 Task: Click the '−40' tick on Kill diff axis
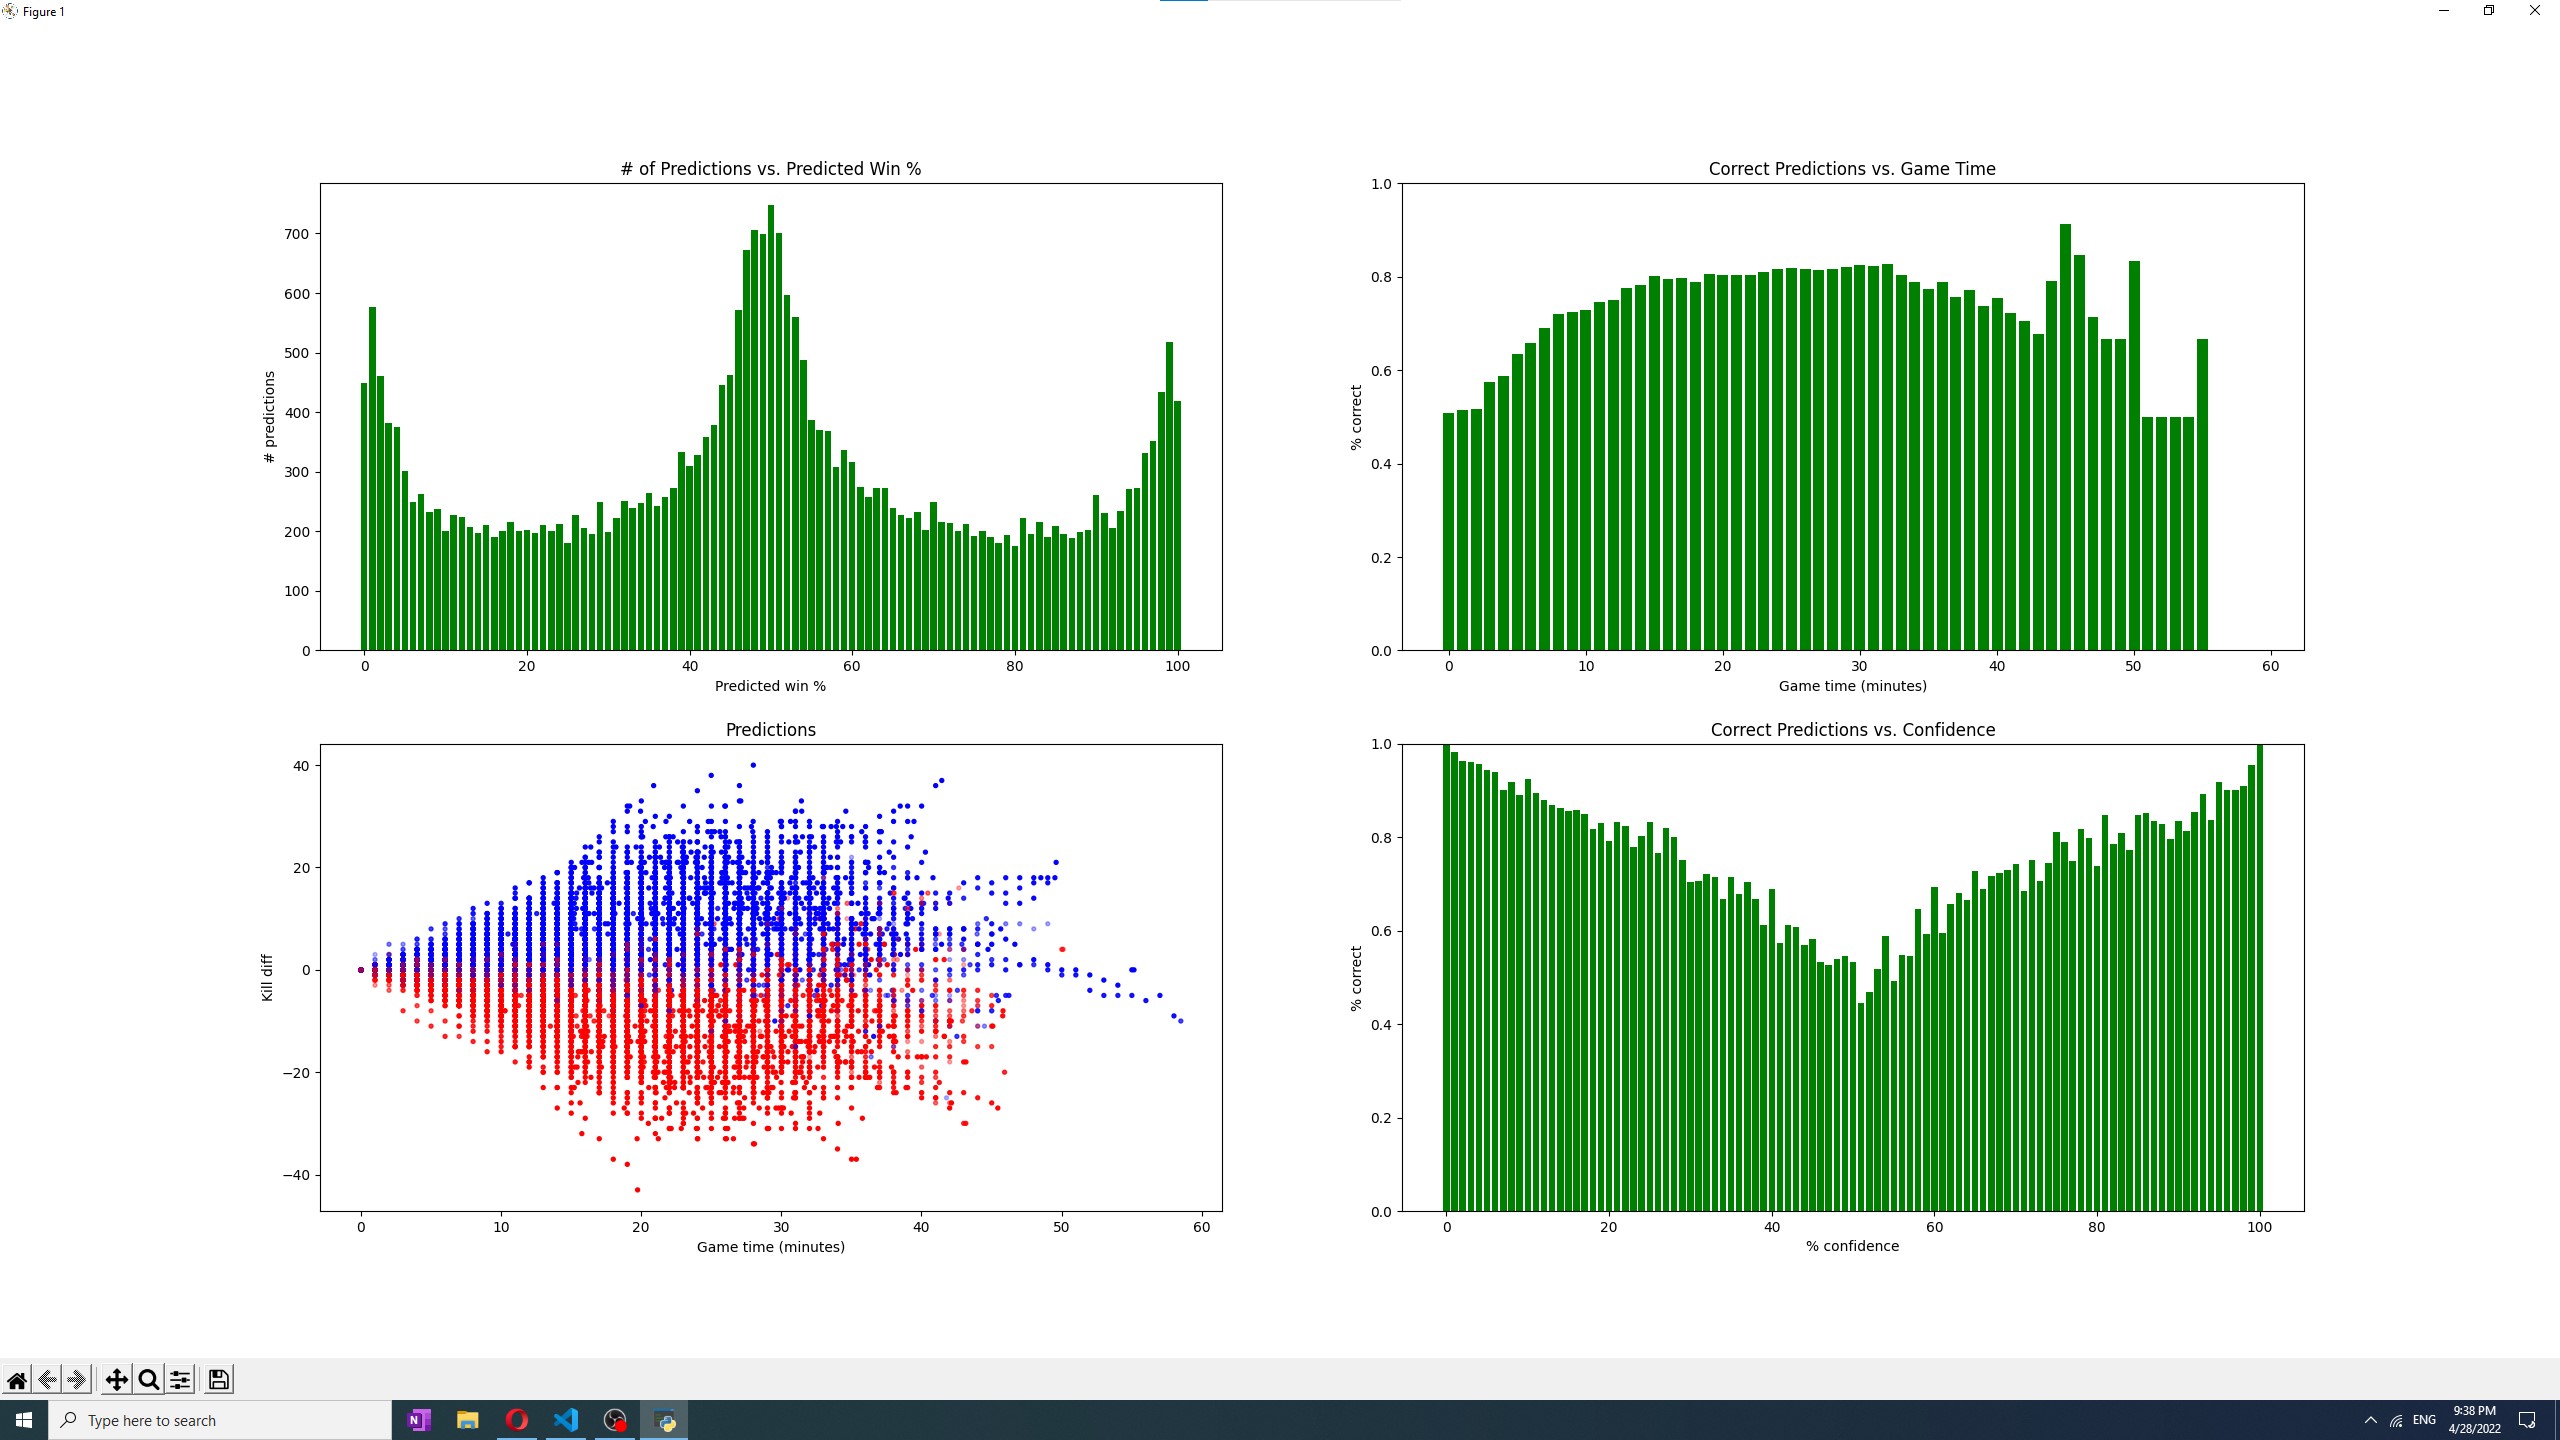coord(296,1175)
